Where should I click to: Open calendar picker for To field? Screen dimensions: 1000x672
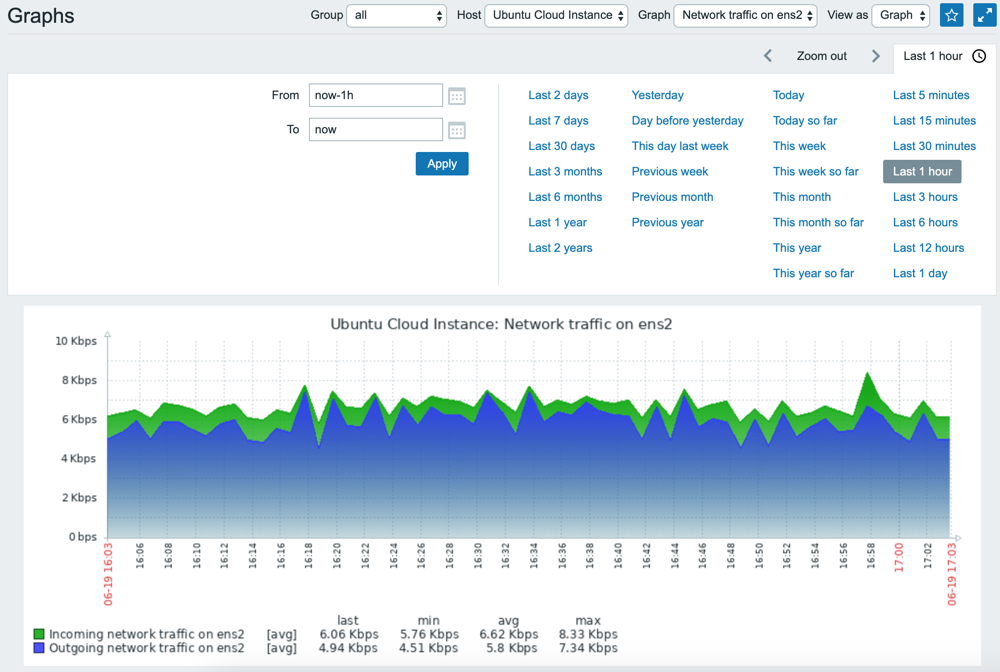point(457,130)
